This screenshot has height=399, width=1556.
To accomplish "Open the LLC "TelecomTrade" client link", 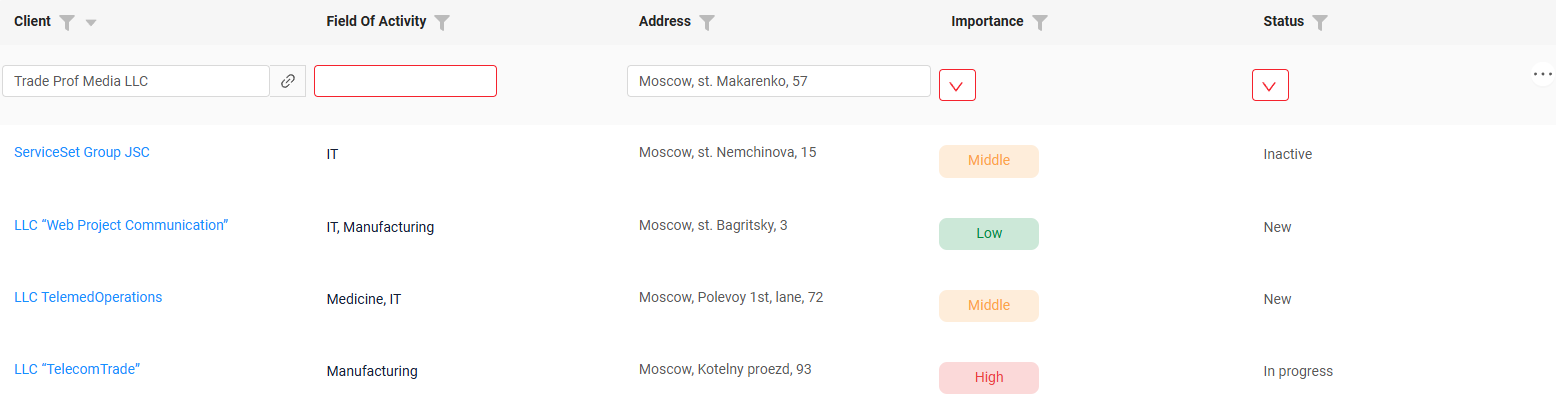I will [77, 369].
